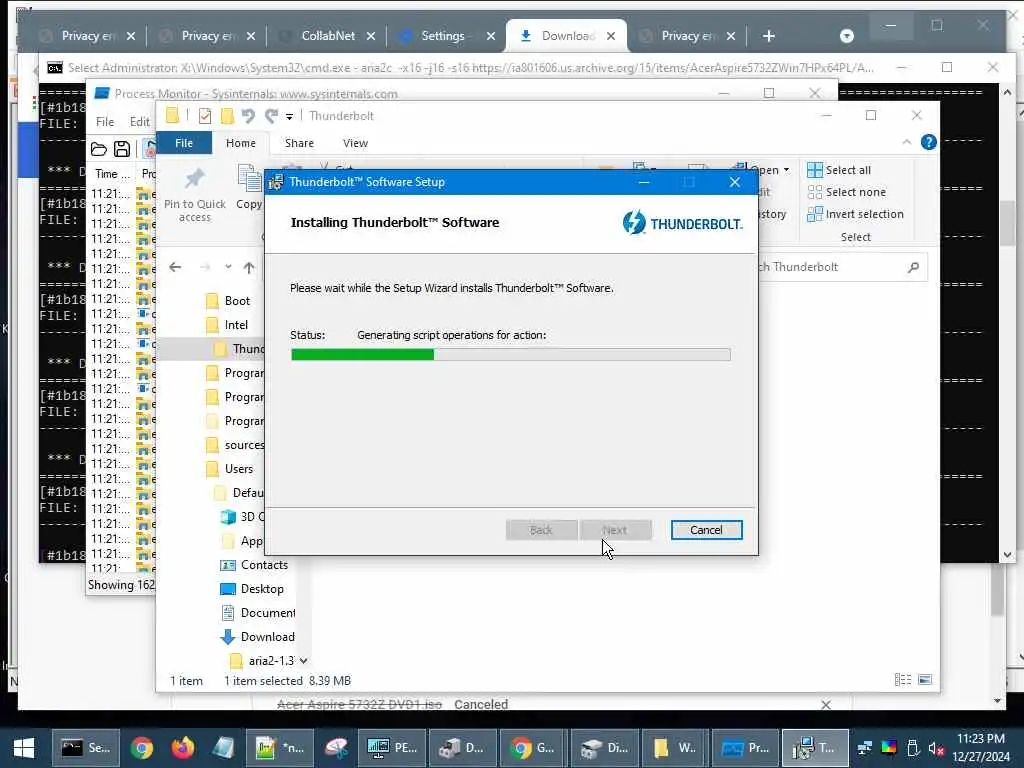Switch to the View ribbon tab
Screen dimensions: 1024x768
[x=355, y=143]
